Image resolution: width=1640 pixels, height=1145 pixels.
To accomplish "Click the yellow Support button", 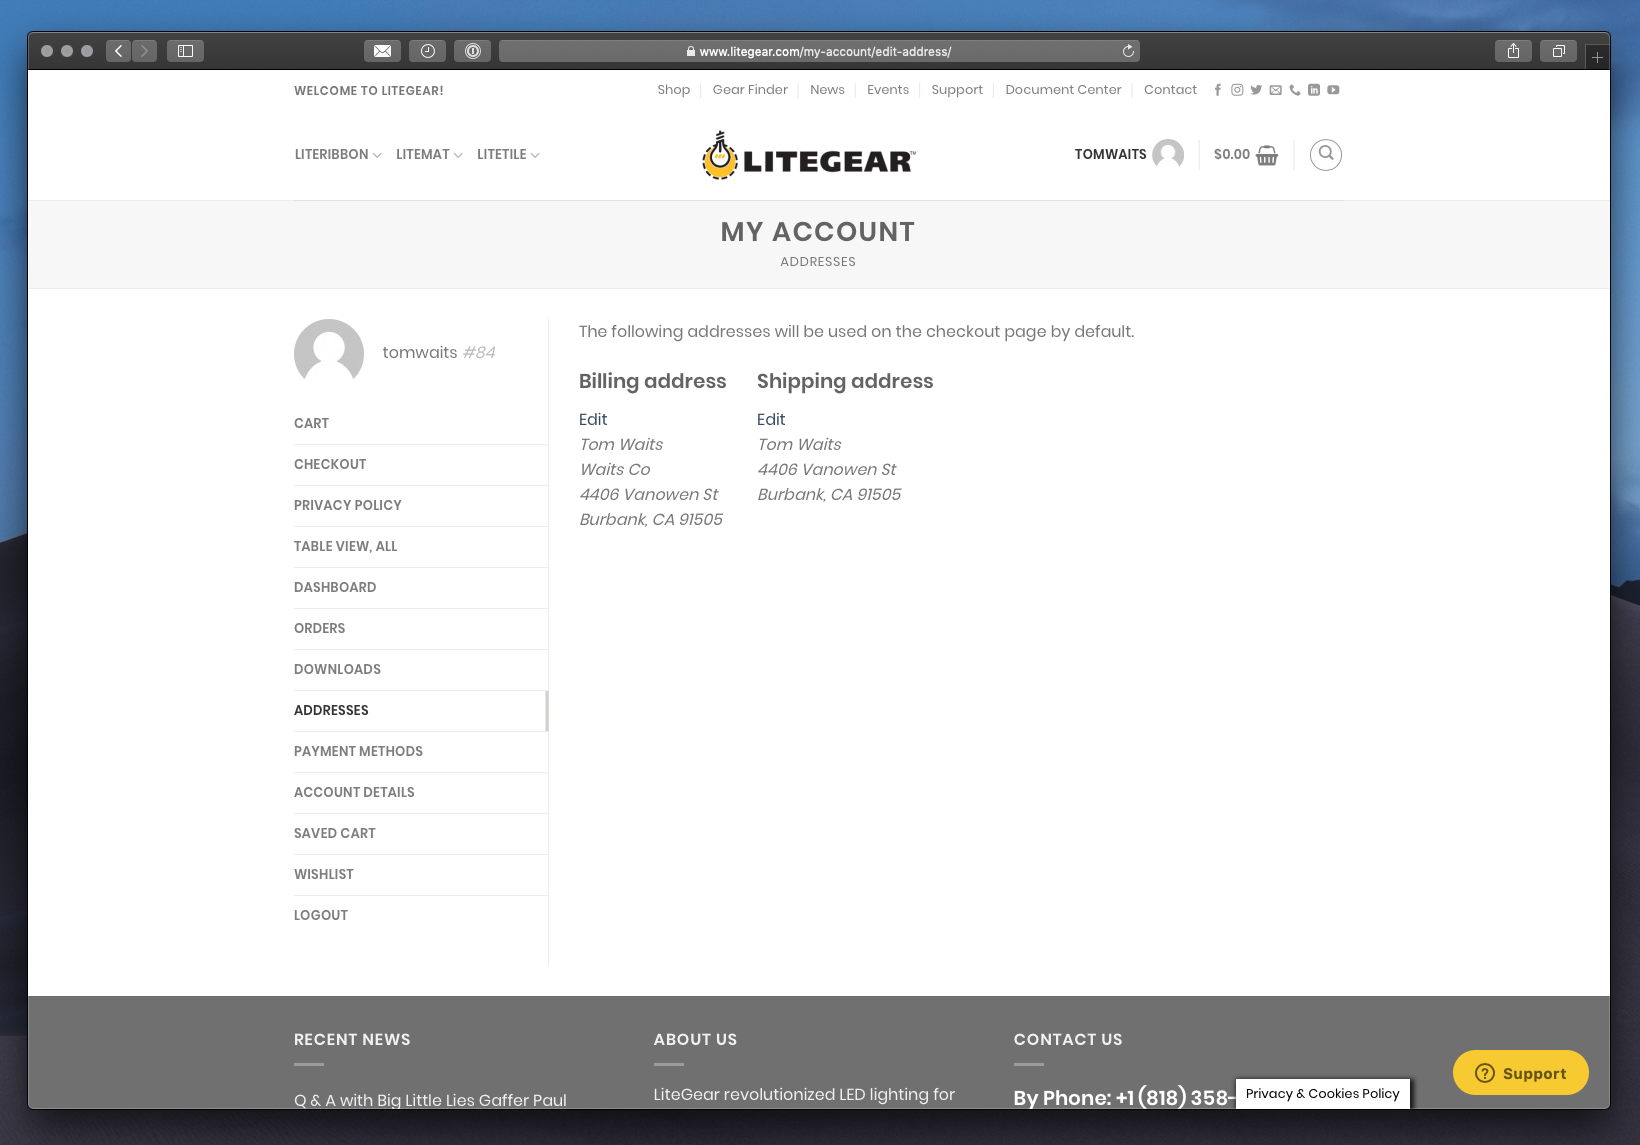I will click(x=1520, y=1073).
